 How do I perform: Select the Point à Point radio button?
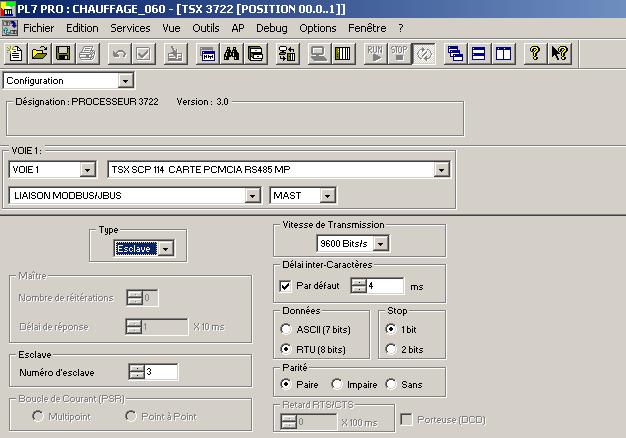point(131,416)
